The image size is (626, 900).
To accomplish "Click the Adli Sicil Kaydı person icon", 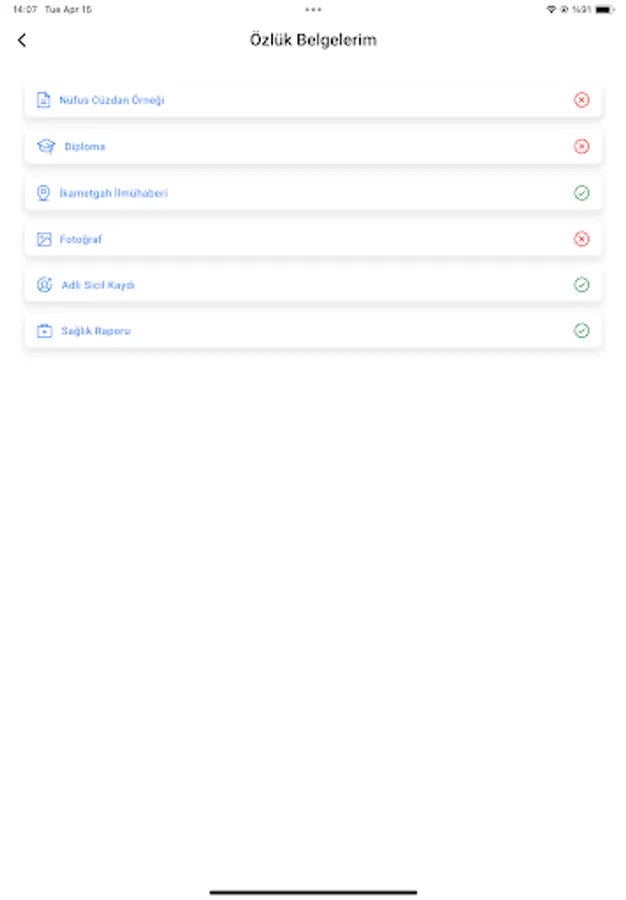I will tap(44, 285).
